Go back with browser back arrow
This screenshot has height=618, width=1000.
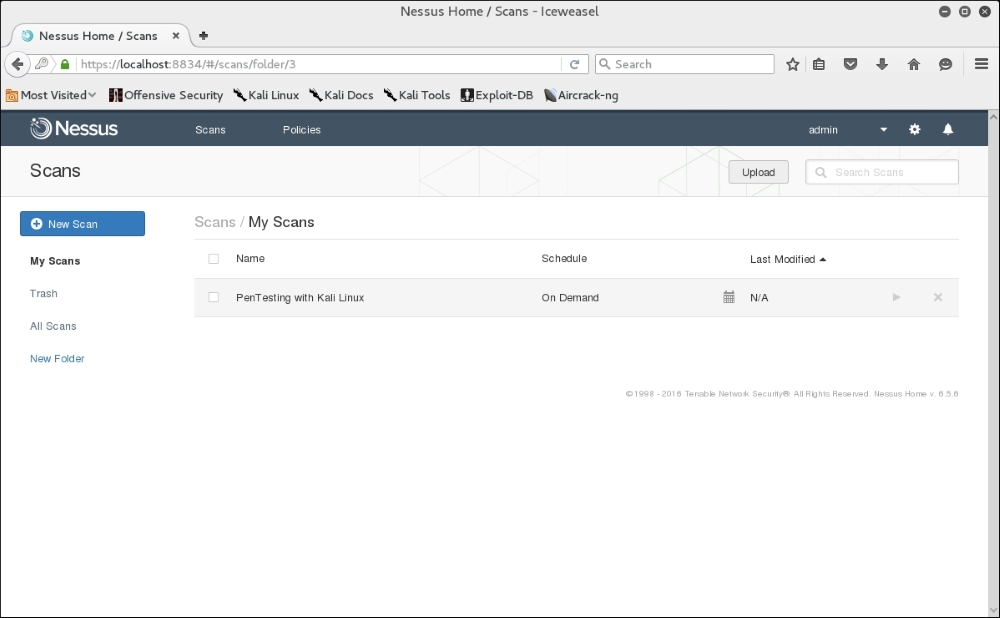coord(17,64)
